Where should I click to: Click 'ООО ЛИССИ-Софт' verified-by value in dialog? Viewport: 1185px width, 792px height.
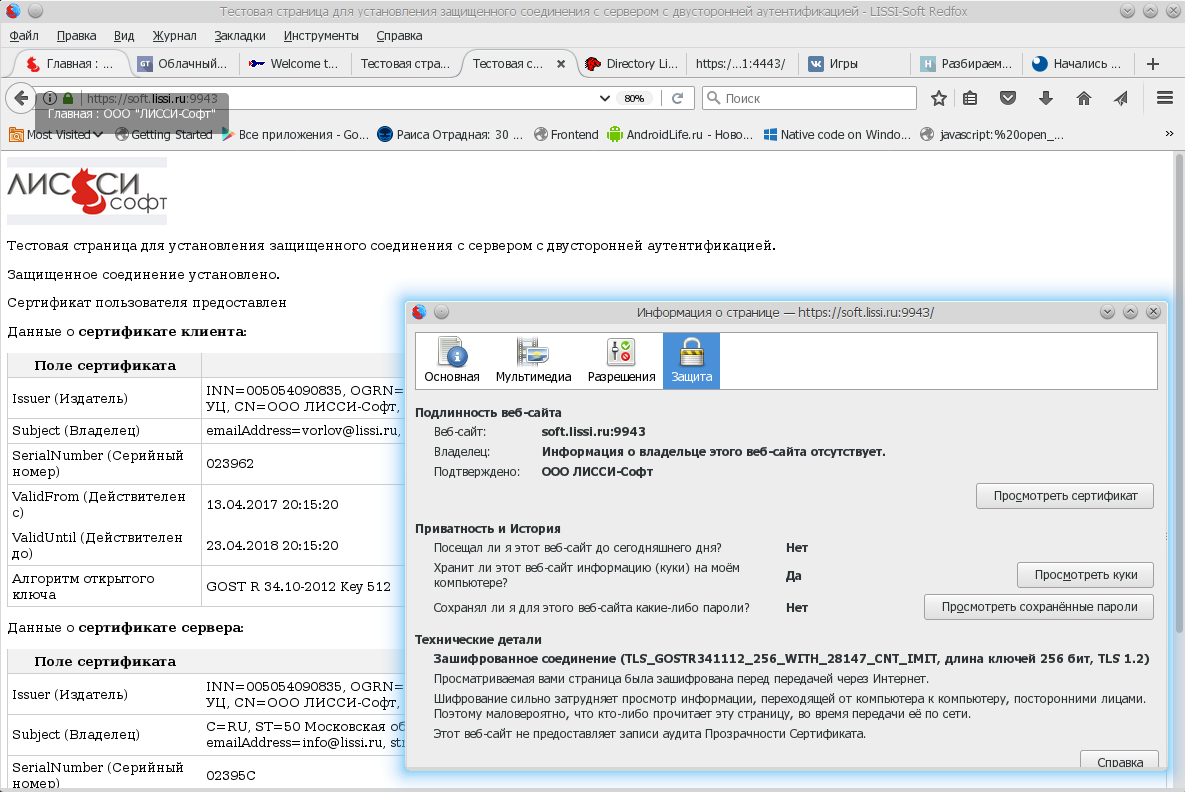(x=597, y=472)
